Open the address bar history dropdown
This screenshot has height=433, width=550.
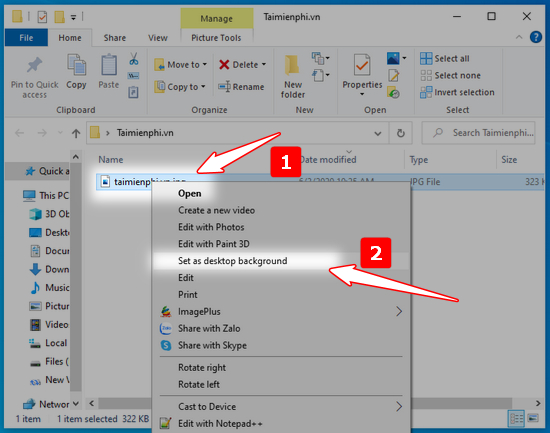[378, 133]
